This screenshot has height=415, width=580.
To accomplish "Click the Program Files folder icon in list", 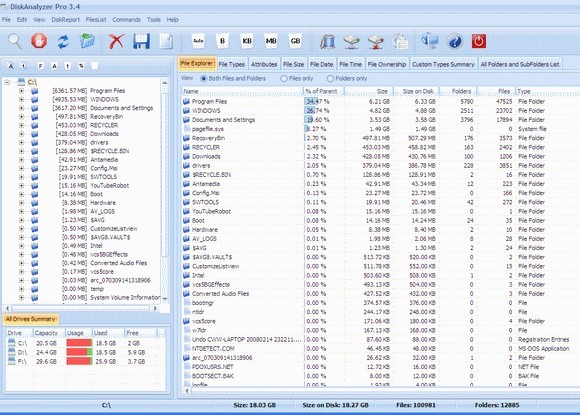I will click(x=186, y=101).
